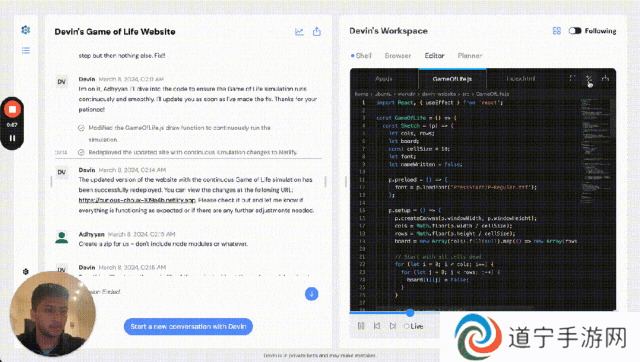This screenshot has height=362, width=640.
Task: Open the usage chart icon in header
Action: pyautogui.click(x=300, y=32)
